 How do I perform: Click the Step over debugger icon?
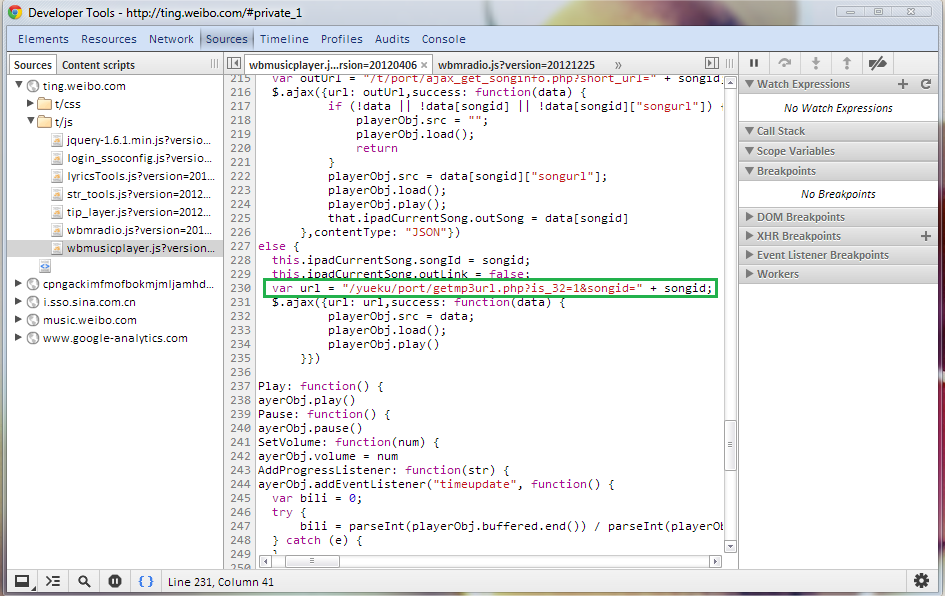point(785,63)
